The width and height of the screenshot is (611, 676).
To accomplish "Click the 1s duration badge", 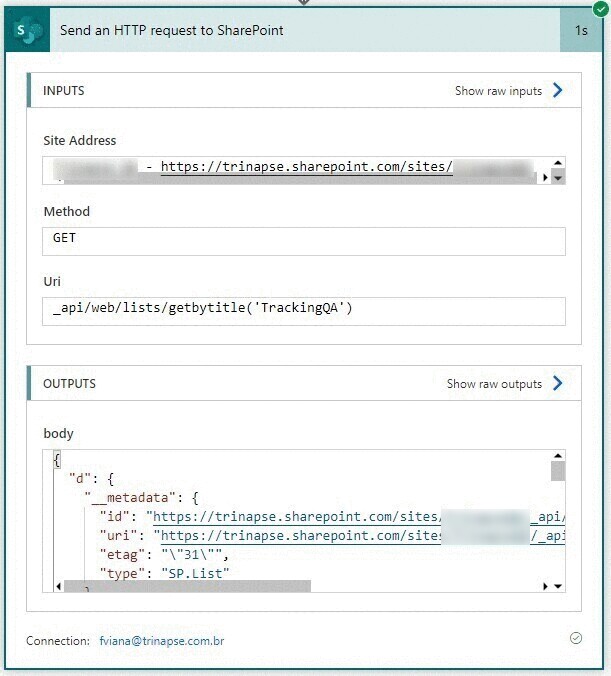I will [581, 30].
